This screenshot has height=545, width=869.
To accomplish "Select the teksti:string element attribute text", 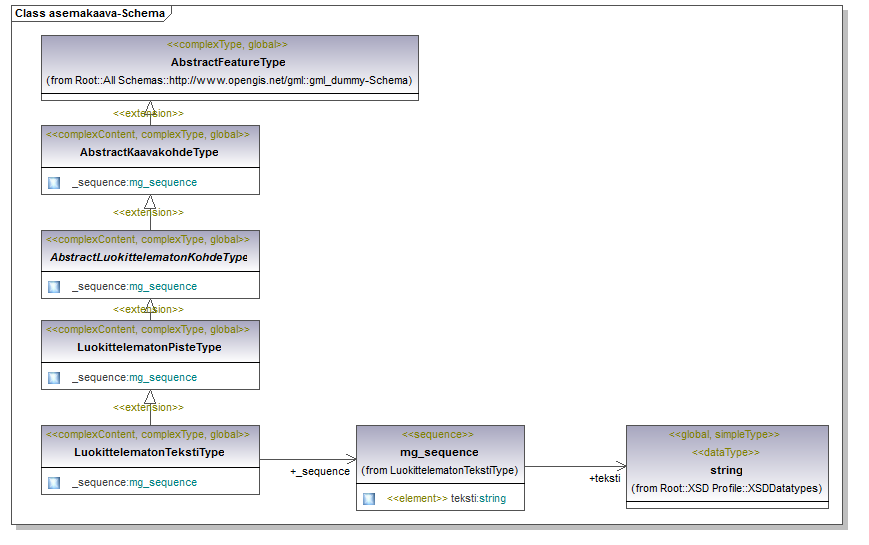I will (x=478, y=498).
